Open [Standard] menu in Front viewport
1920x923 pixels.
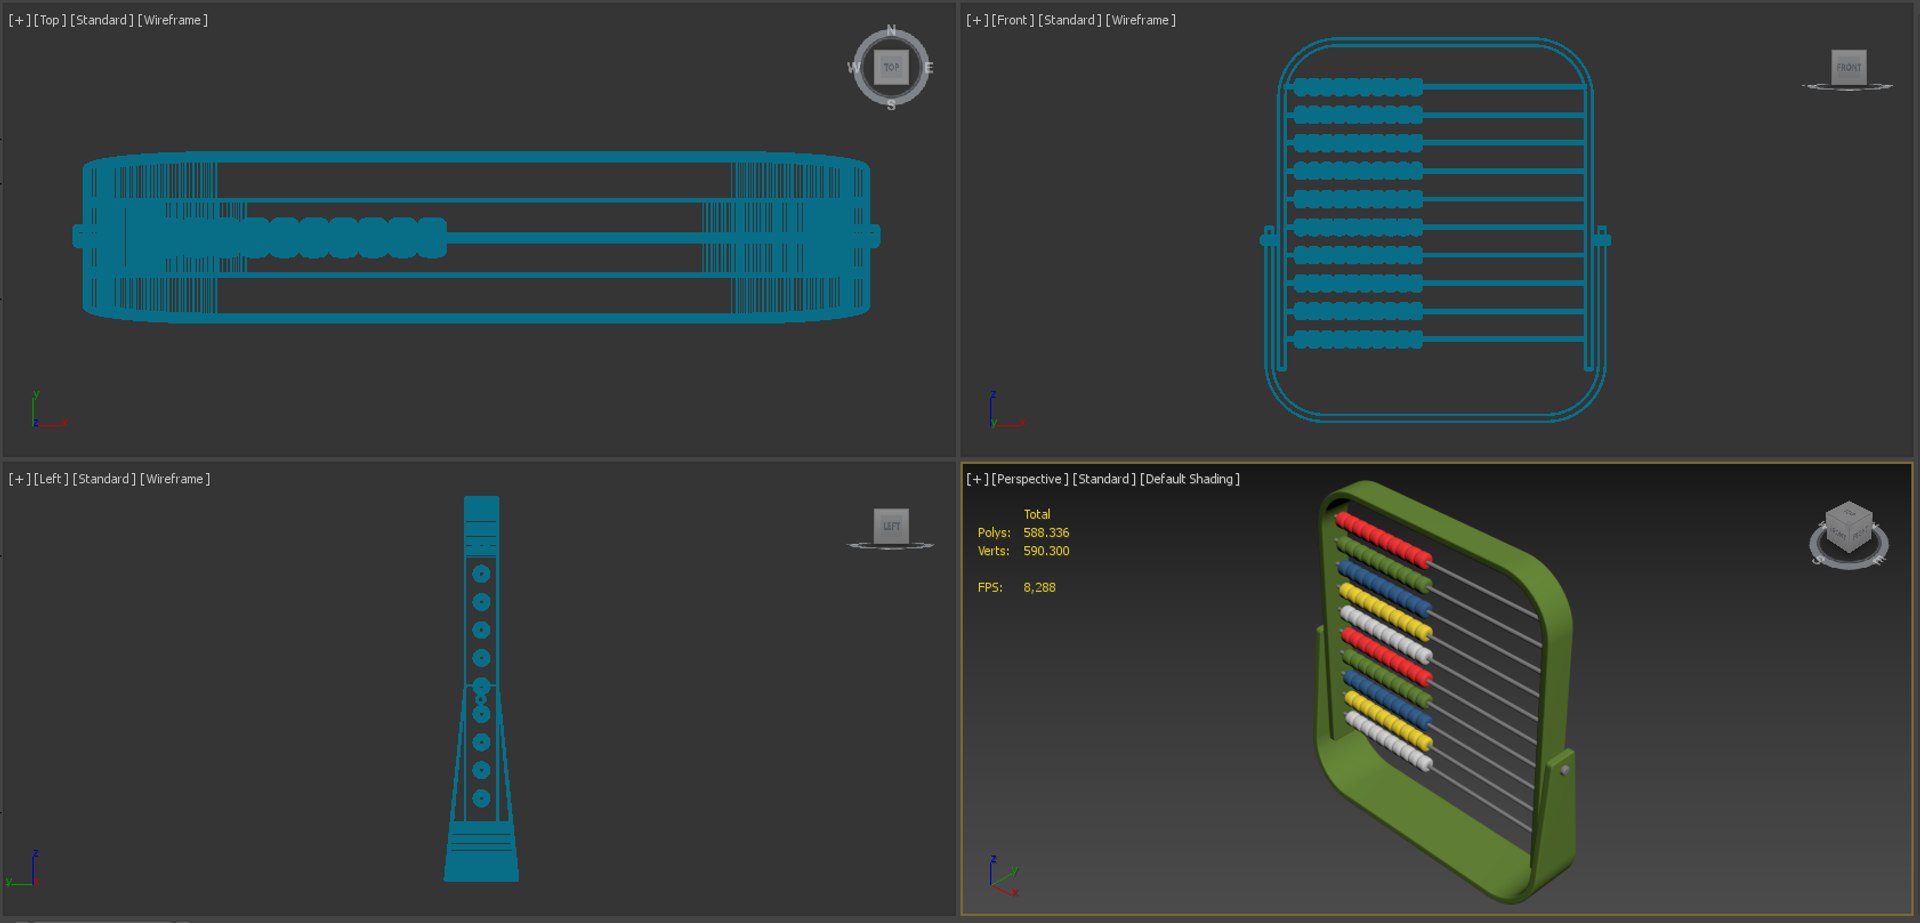click(1070, 20)
